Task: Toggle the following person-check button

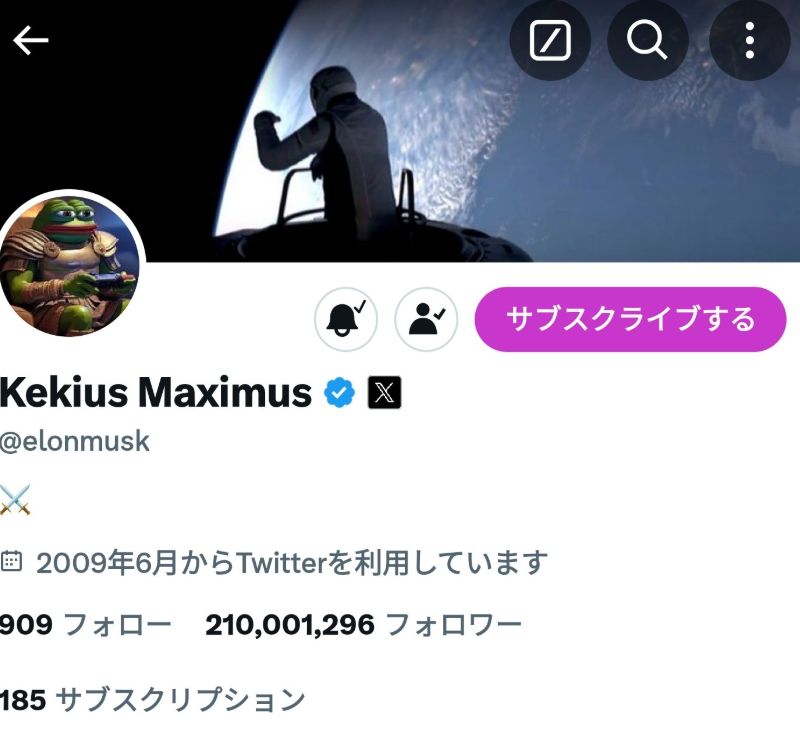Action: tap(426, 319)
